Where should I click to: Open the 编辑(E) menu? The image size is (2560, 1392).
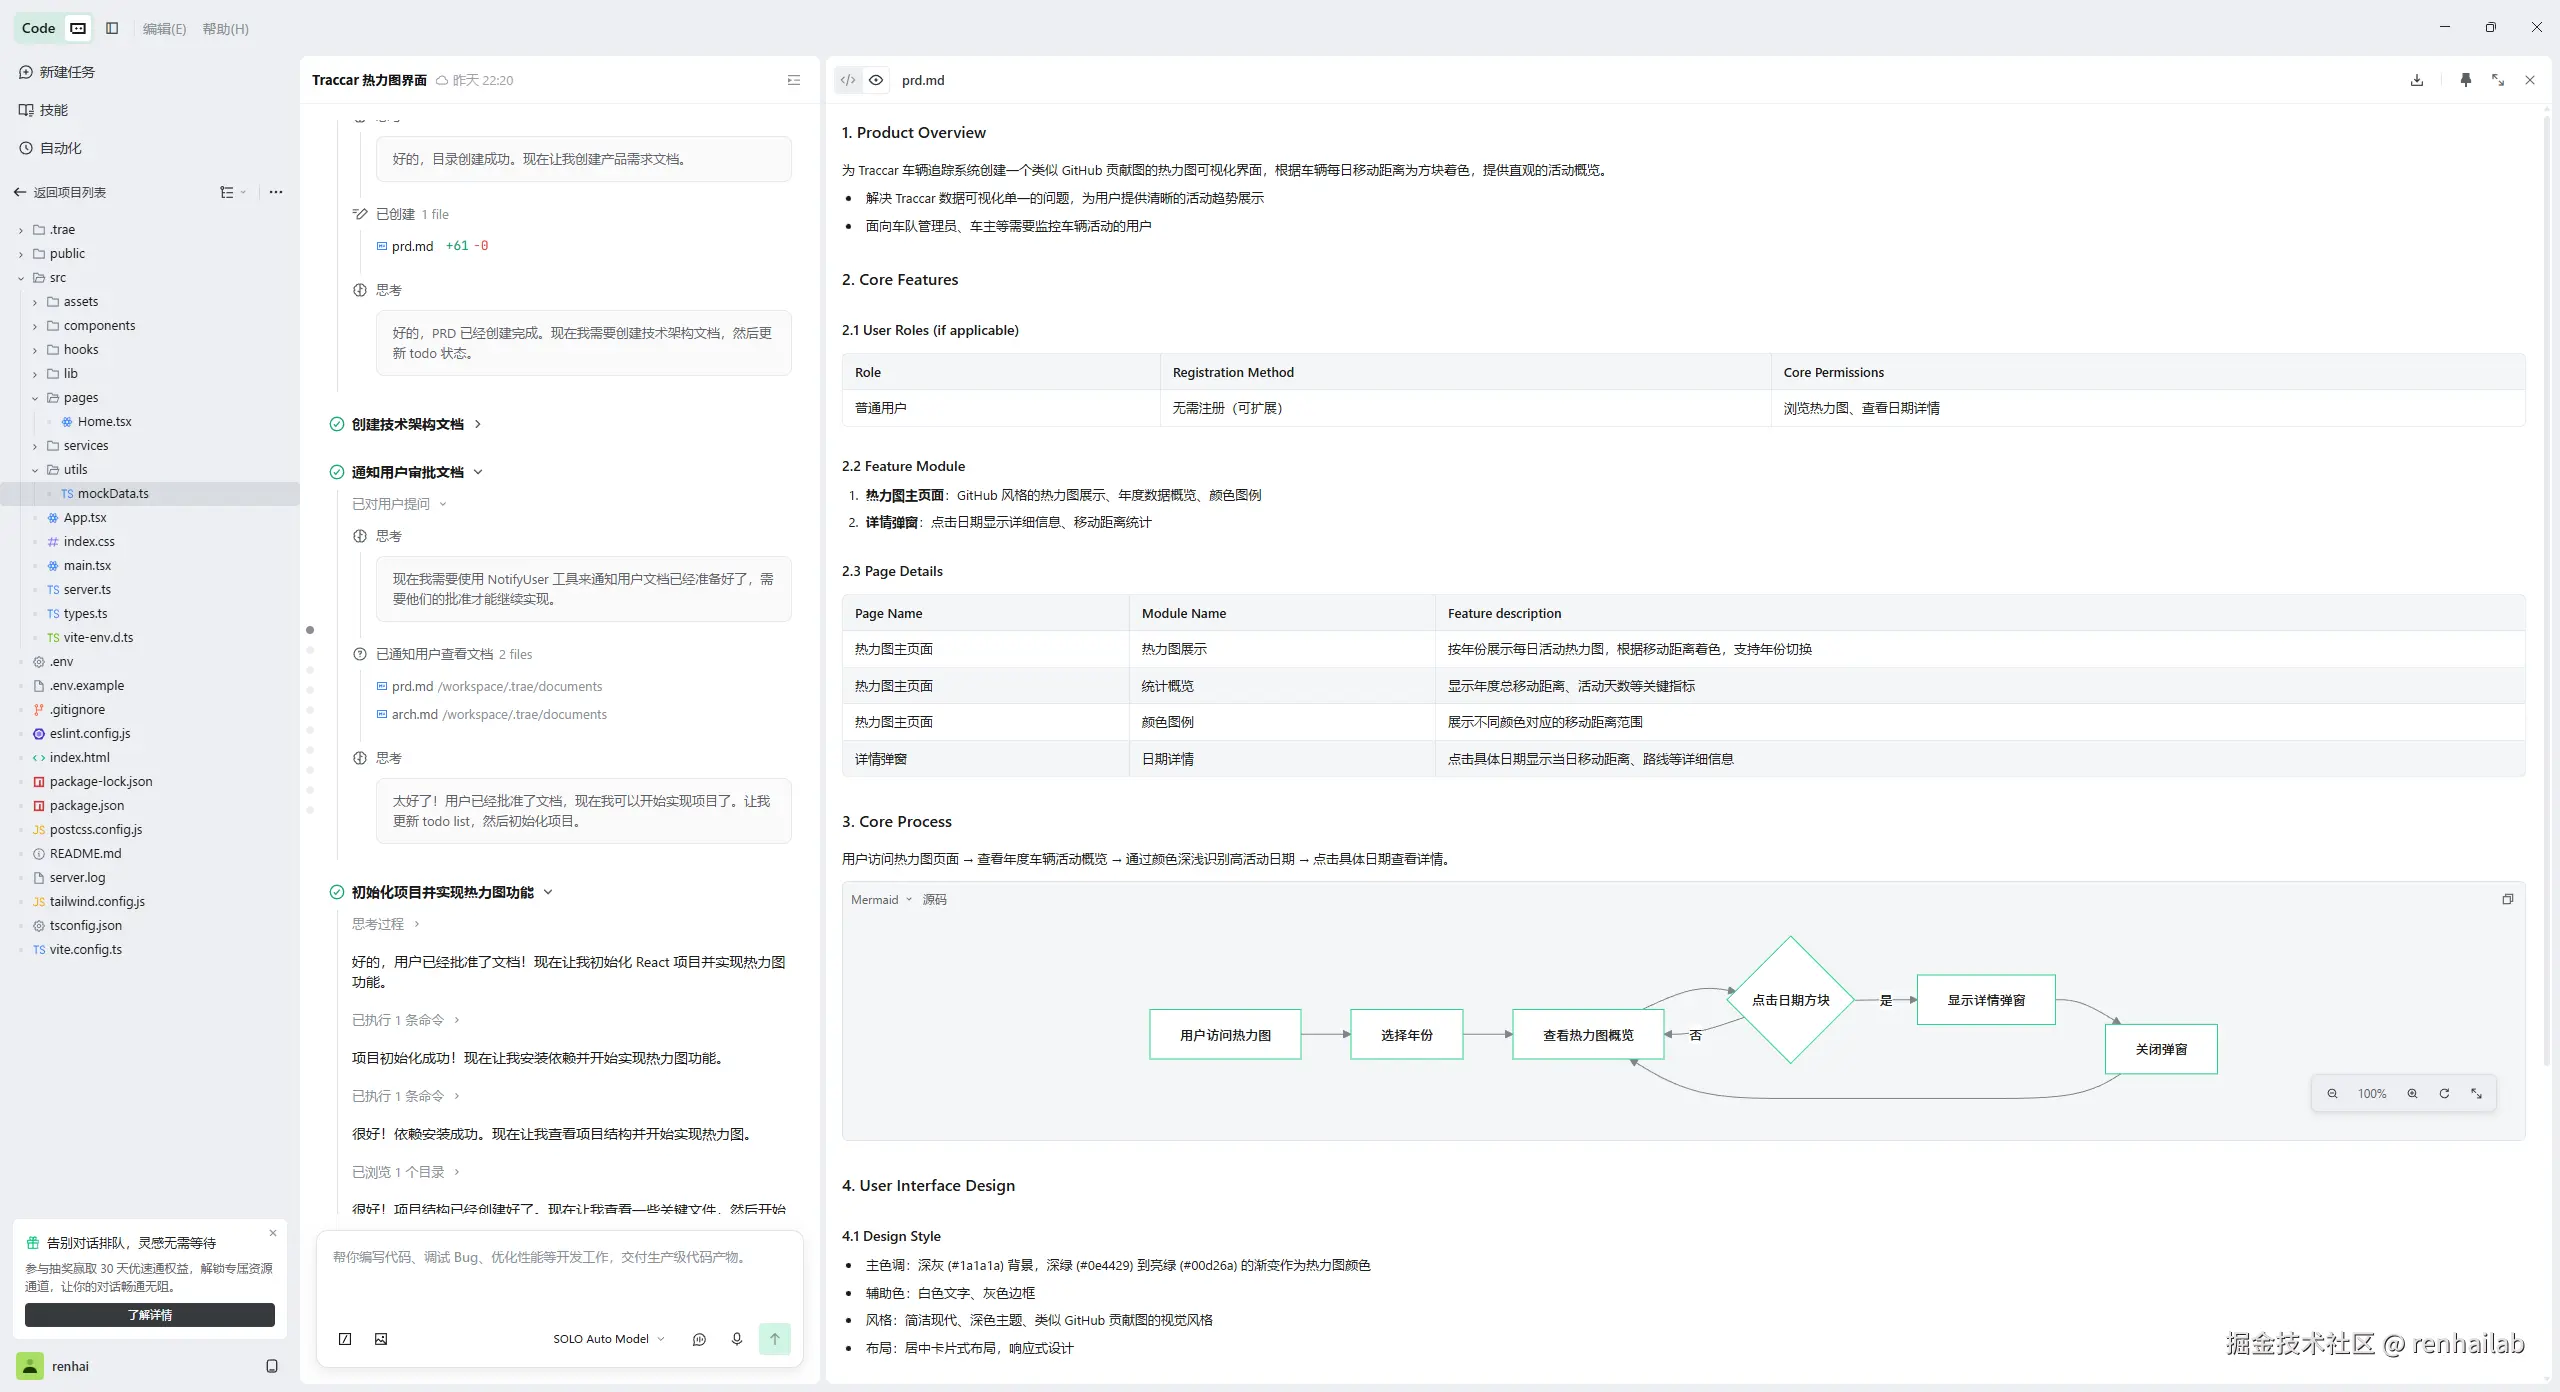pos(164,29)
